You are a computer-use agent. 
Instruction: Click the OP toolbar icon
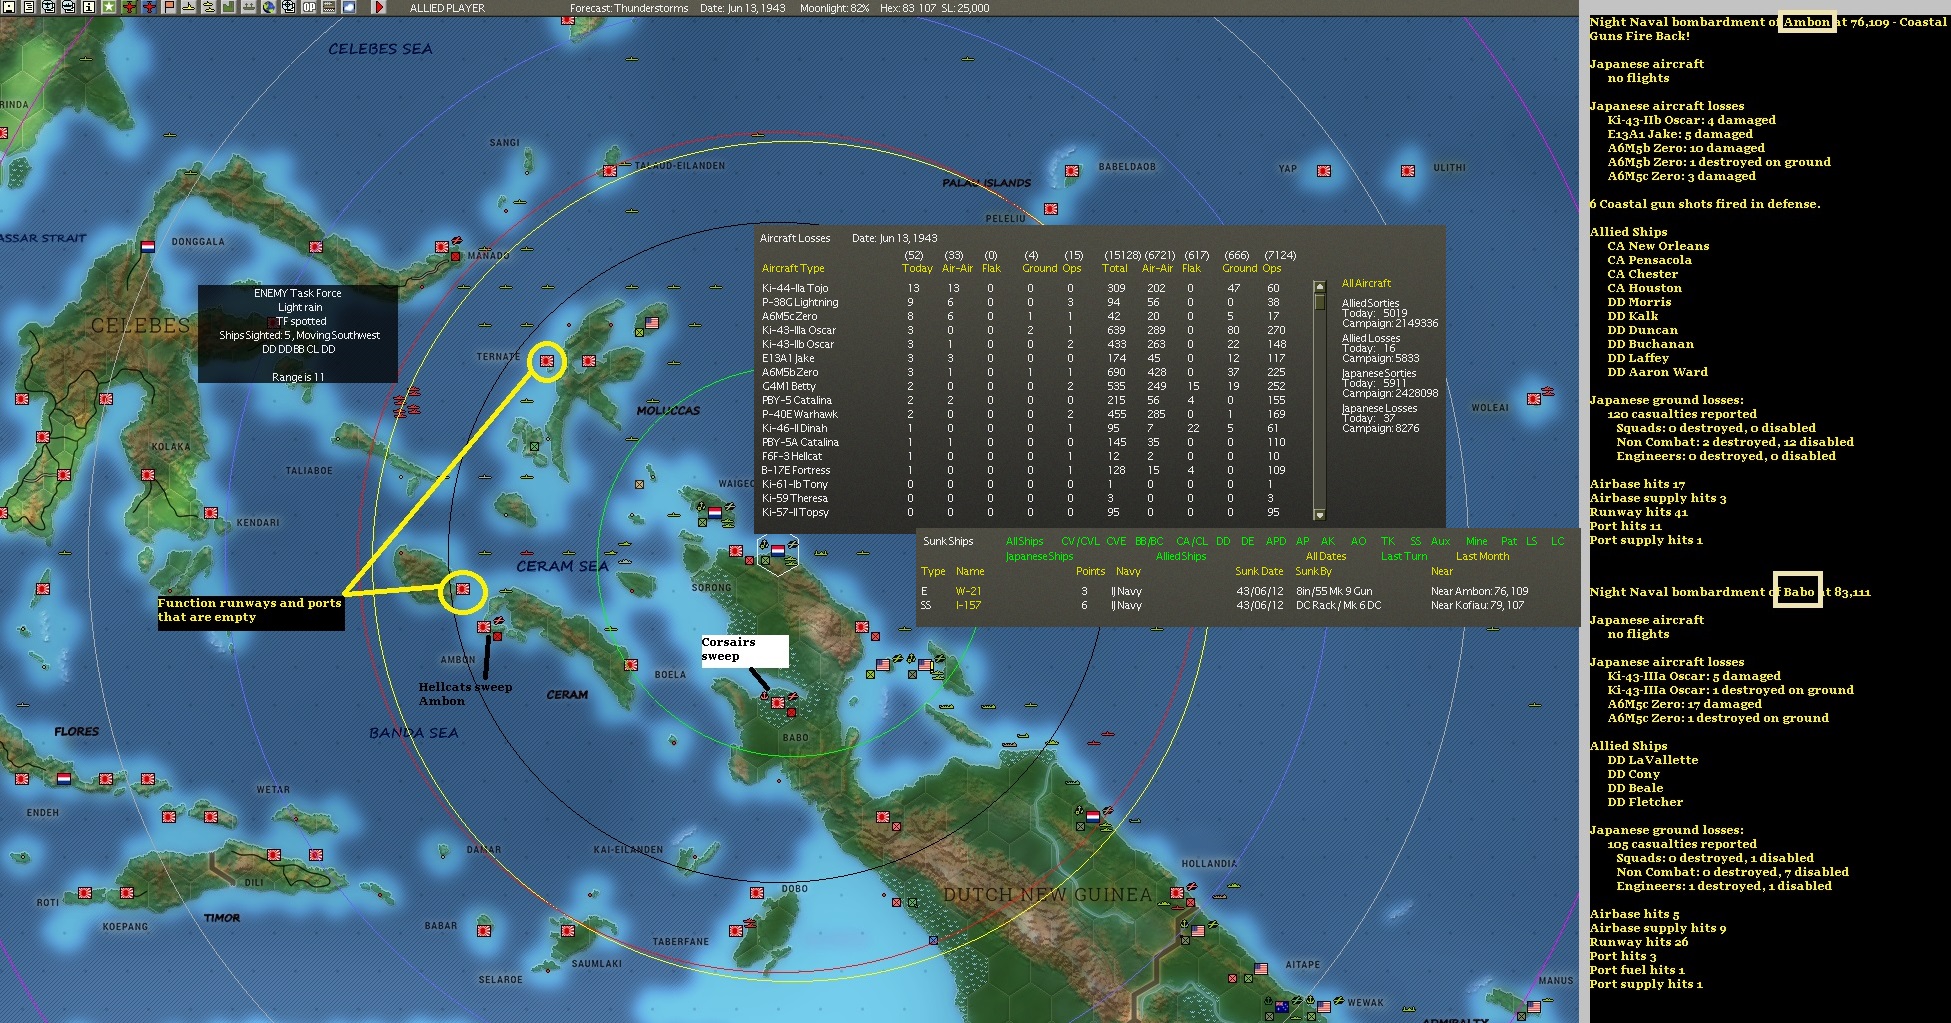[x=309, y=7]
